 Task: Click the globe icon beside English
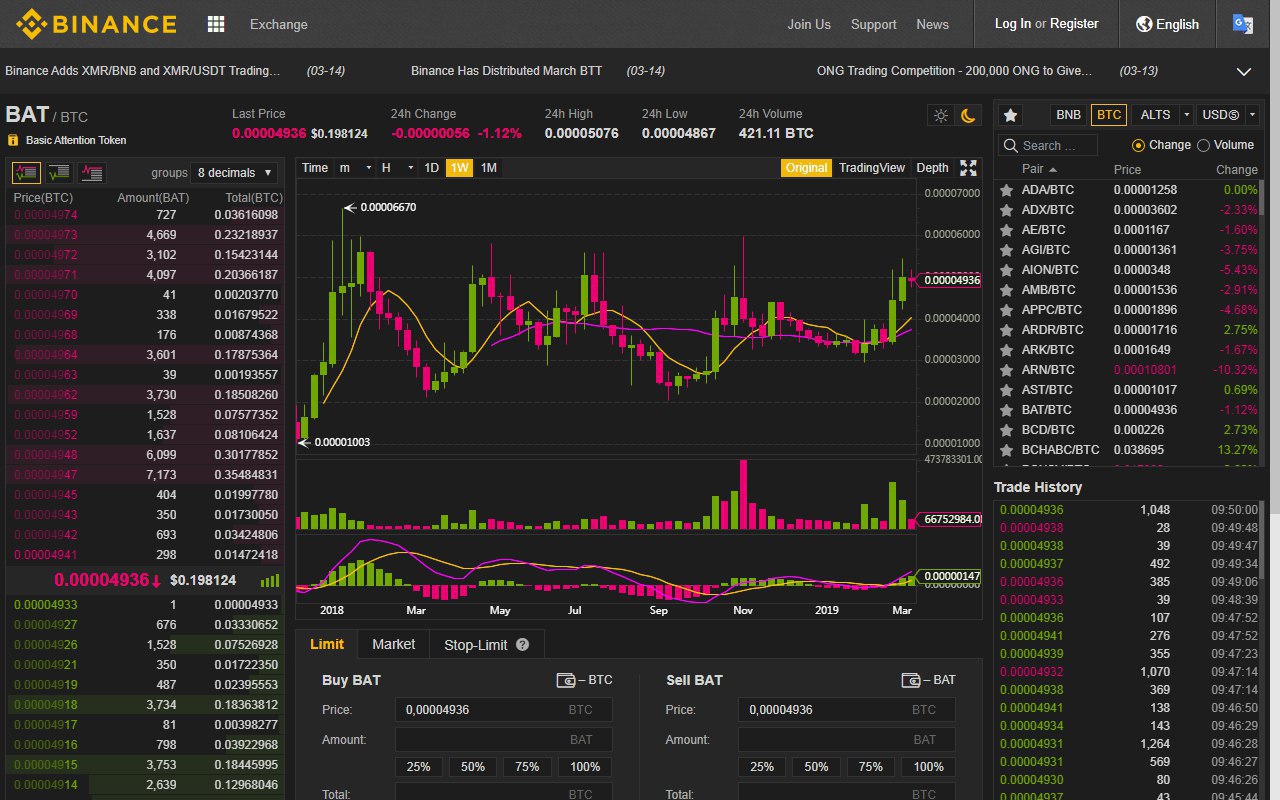(1144, 24)
